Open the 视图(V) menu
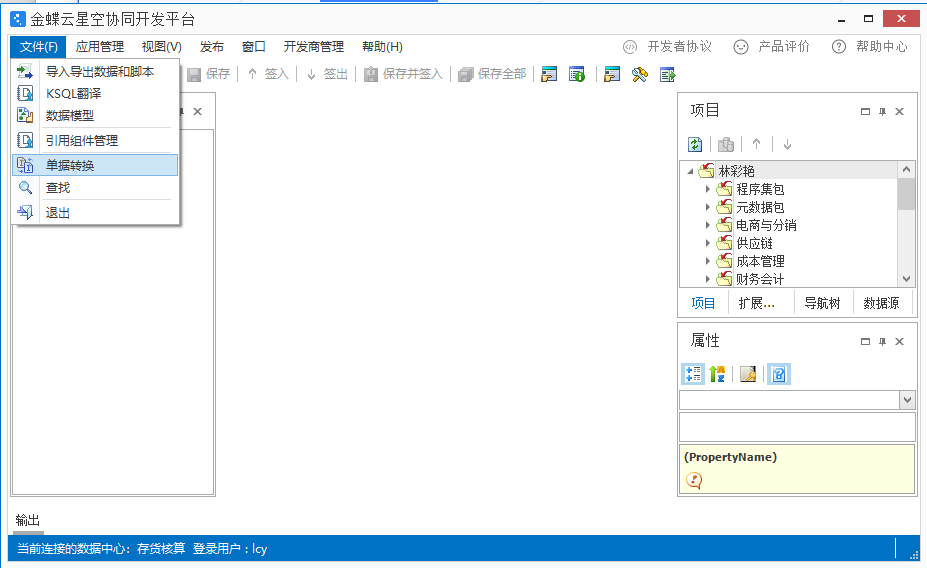Screen dimensions: 927x568 161,47
